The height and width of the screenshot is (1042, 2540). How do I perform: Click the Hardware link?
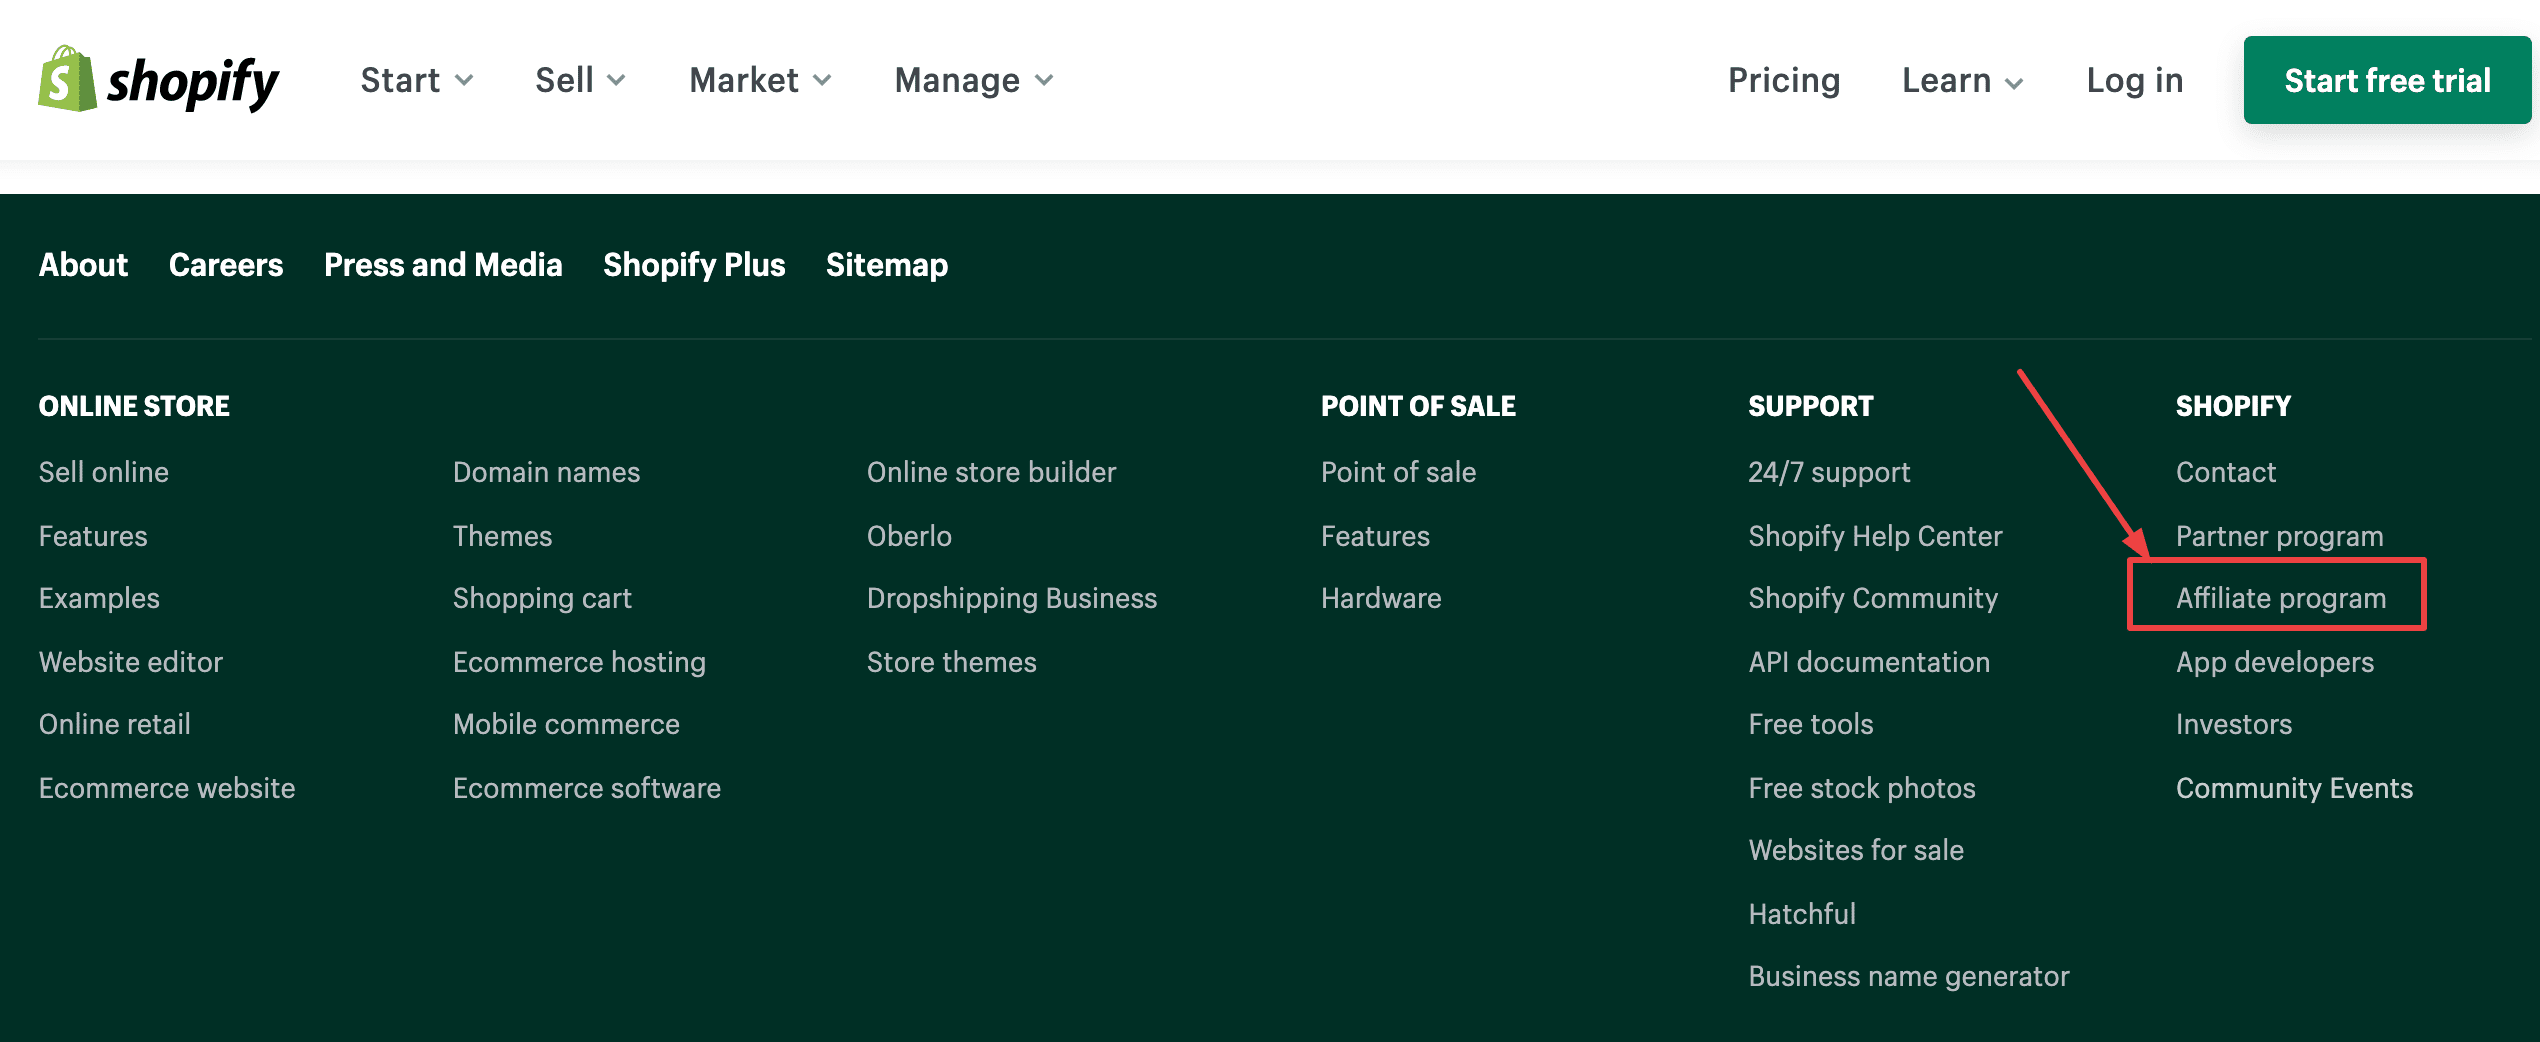[1381, 598]
